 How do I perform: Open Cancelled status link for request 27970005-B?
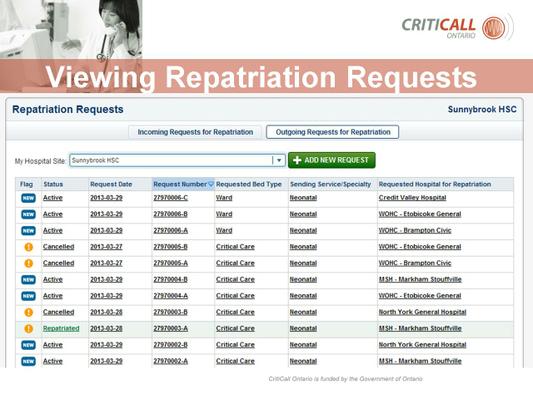(58, 247)
